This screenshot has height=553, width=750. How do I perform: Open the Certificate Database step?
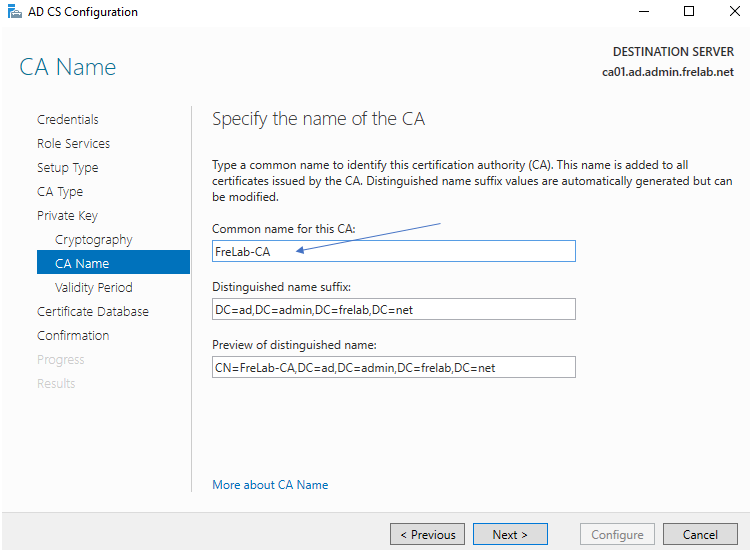(x=92, y=312)
